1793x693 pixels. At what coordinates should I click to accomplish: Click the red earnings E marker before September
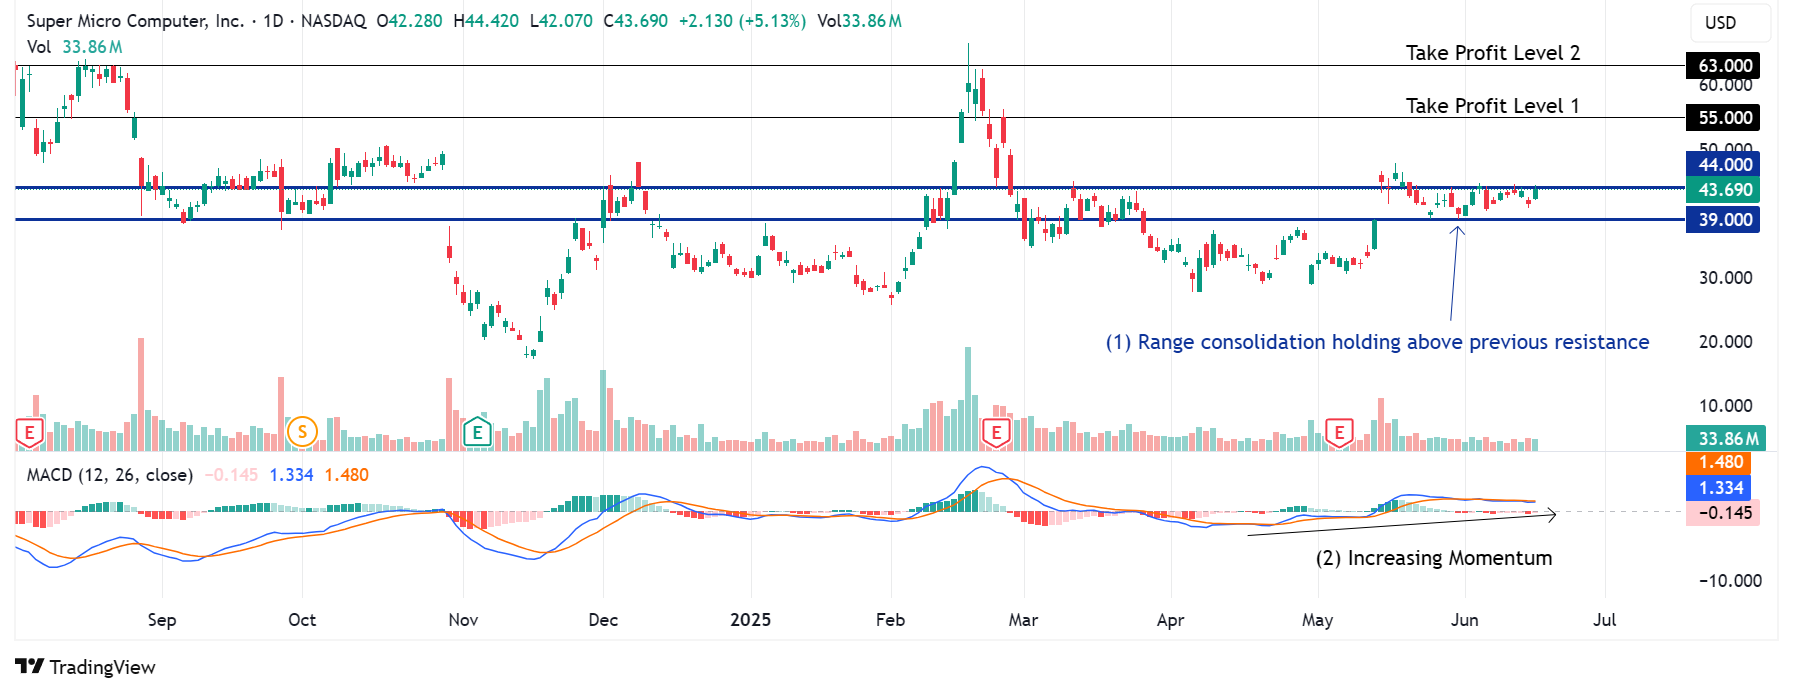pyautogui.click(x=29, y=433)
